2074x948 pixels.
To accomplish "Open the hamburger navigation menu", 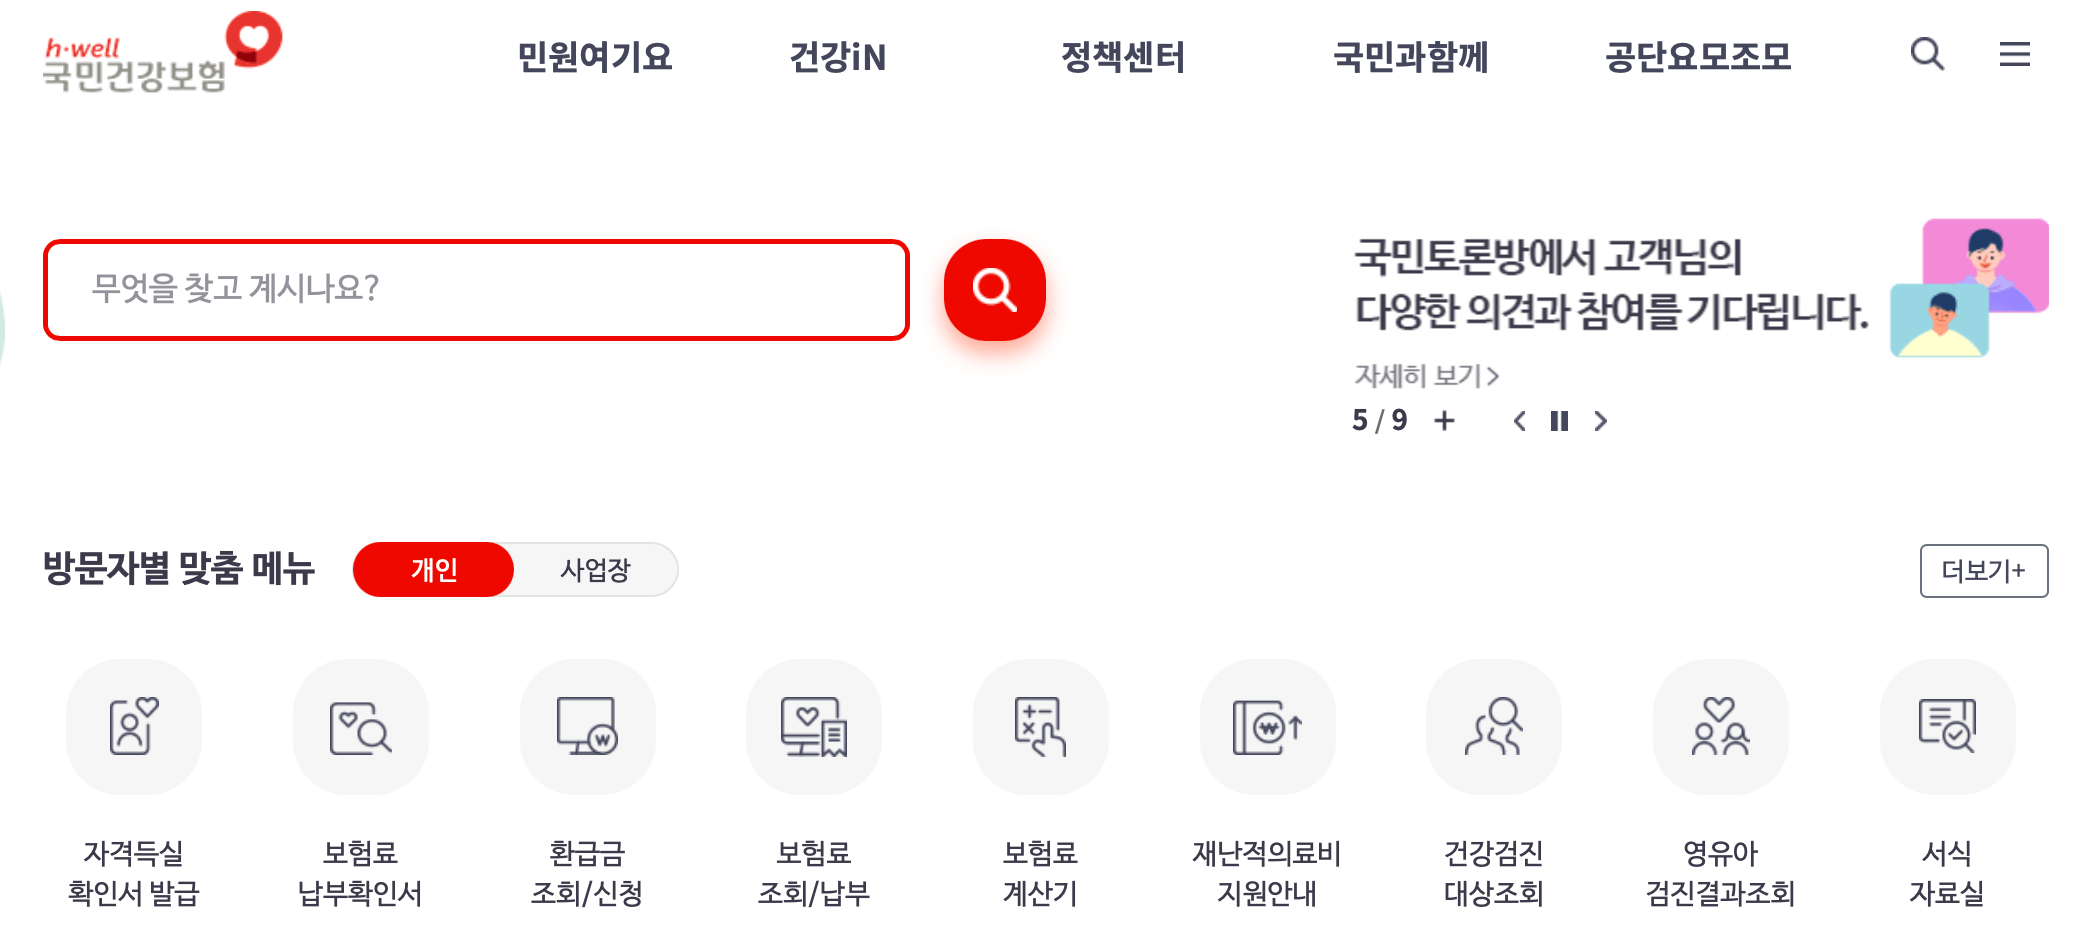I will pos(2014,56).
